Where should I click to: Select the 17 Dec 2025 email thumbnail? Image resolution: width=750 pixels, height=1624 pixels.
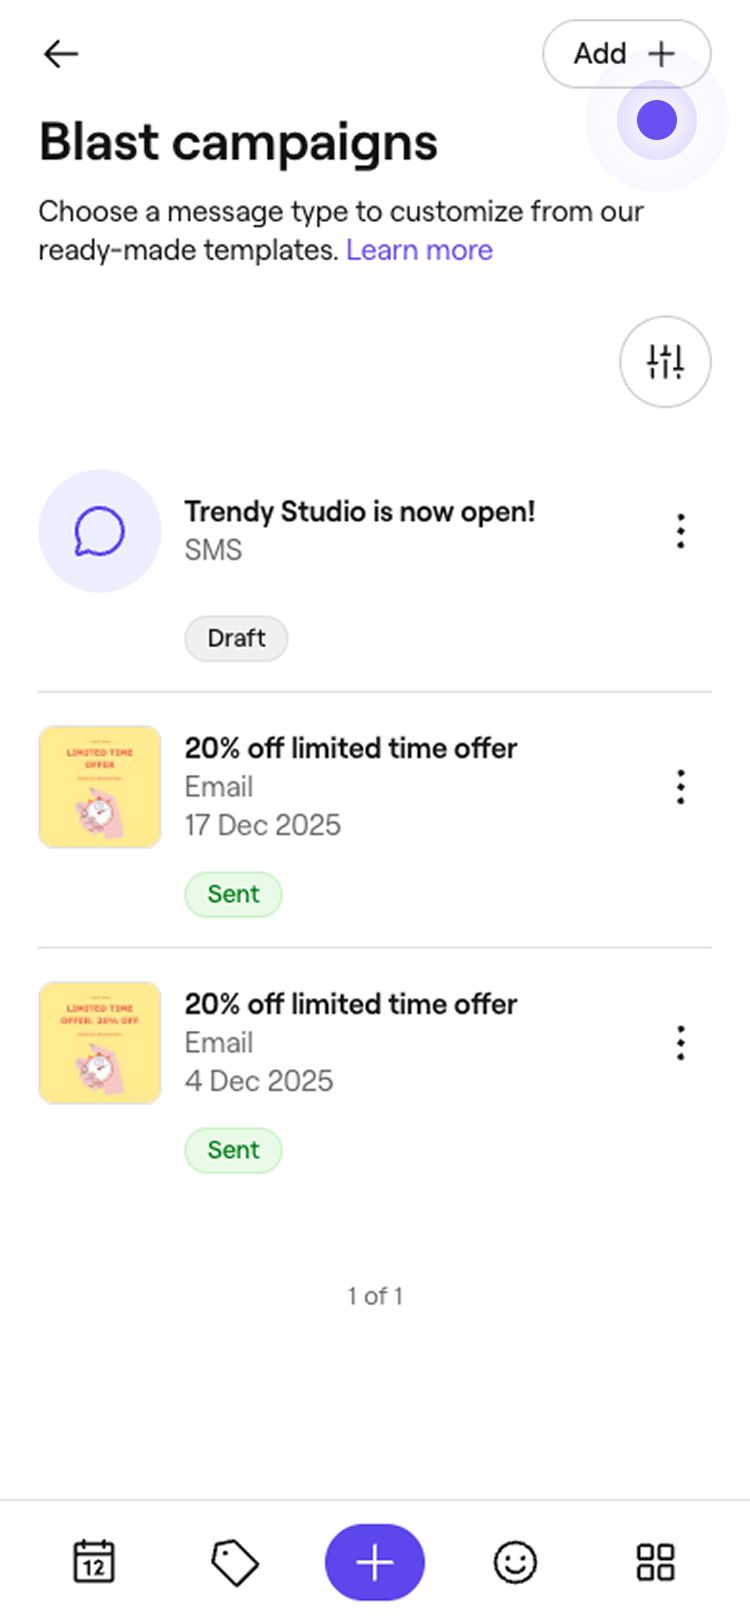(x=99, y=787)
